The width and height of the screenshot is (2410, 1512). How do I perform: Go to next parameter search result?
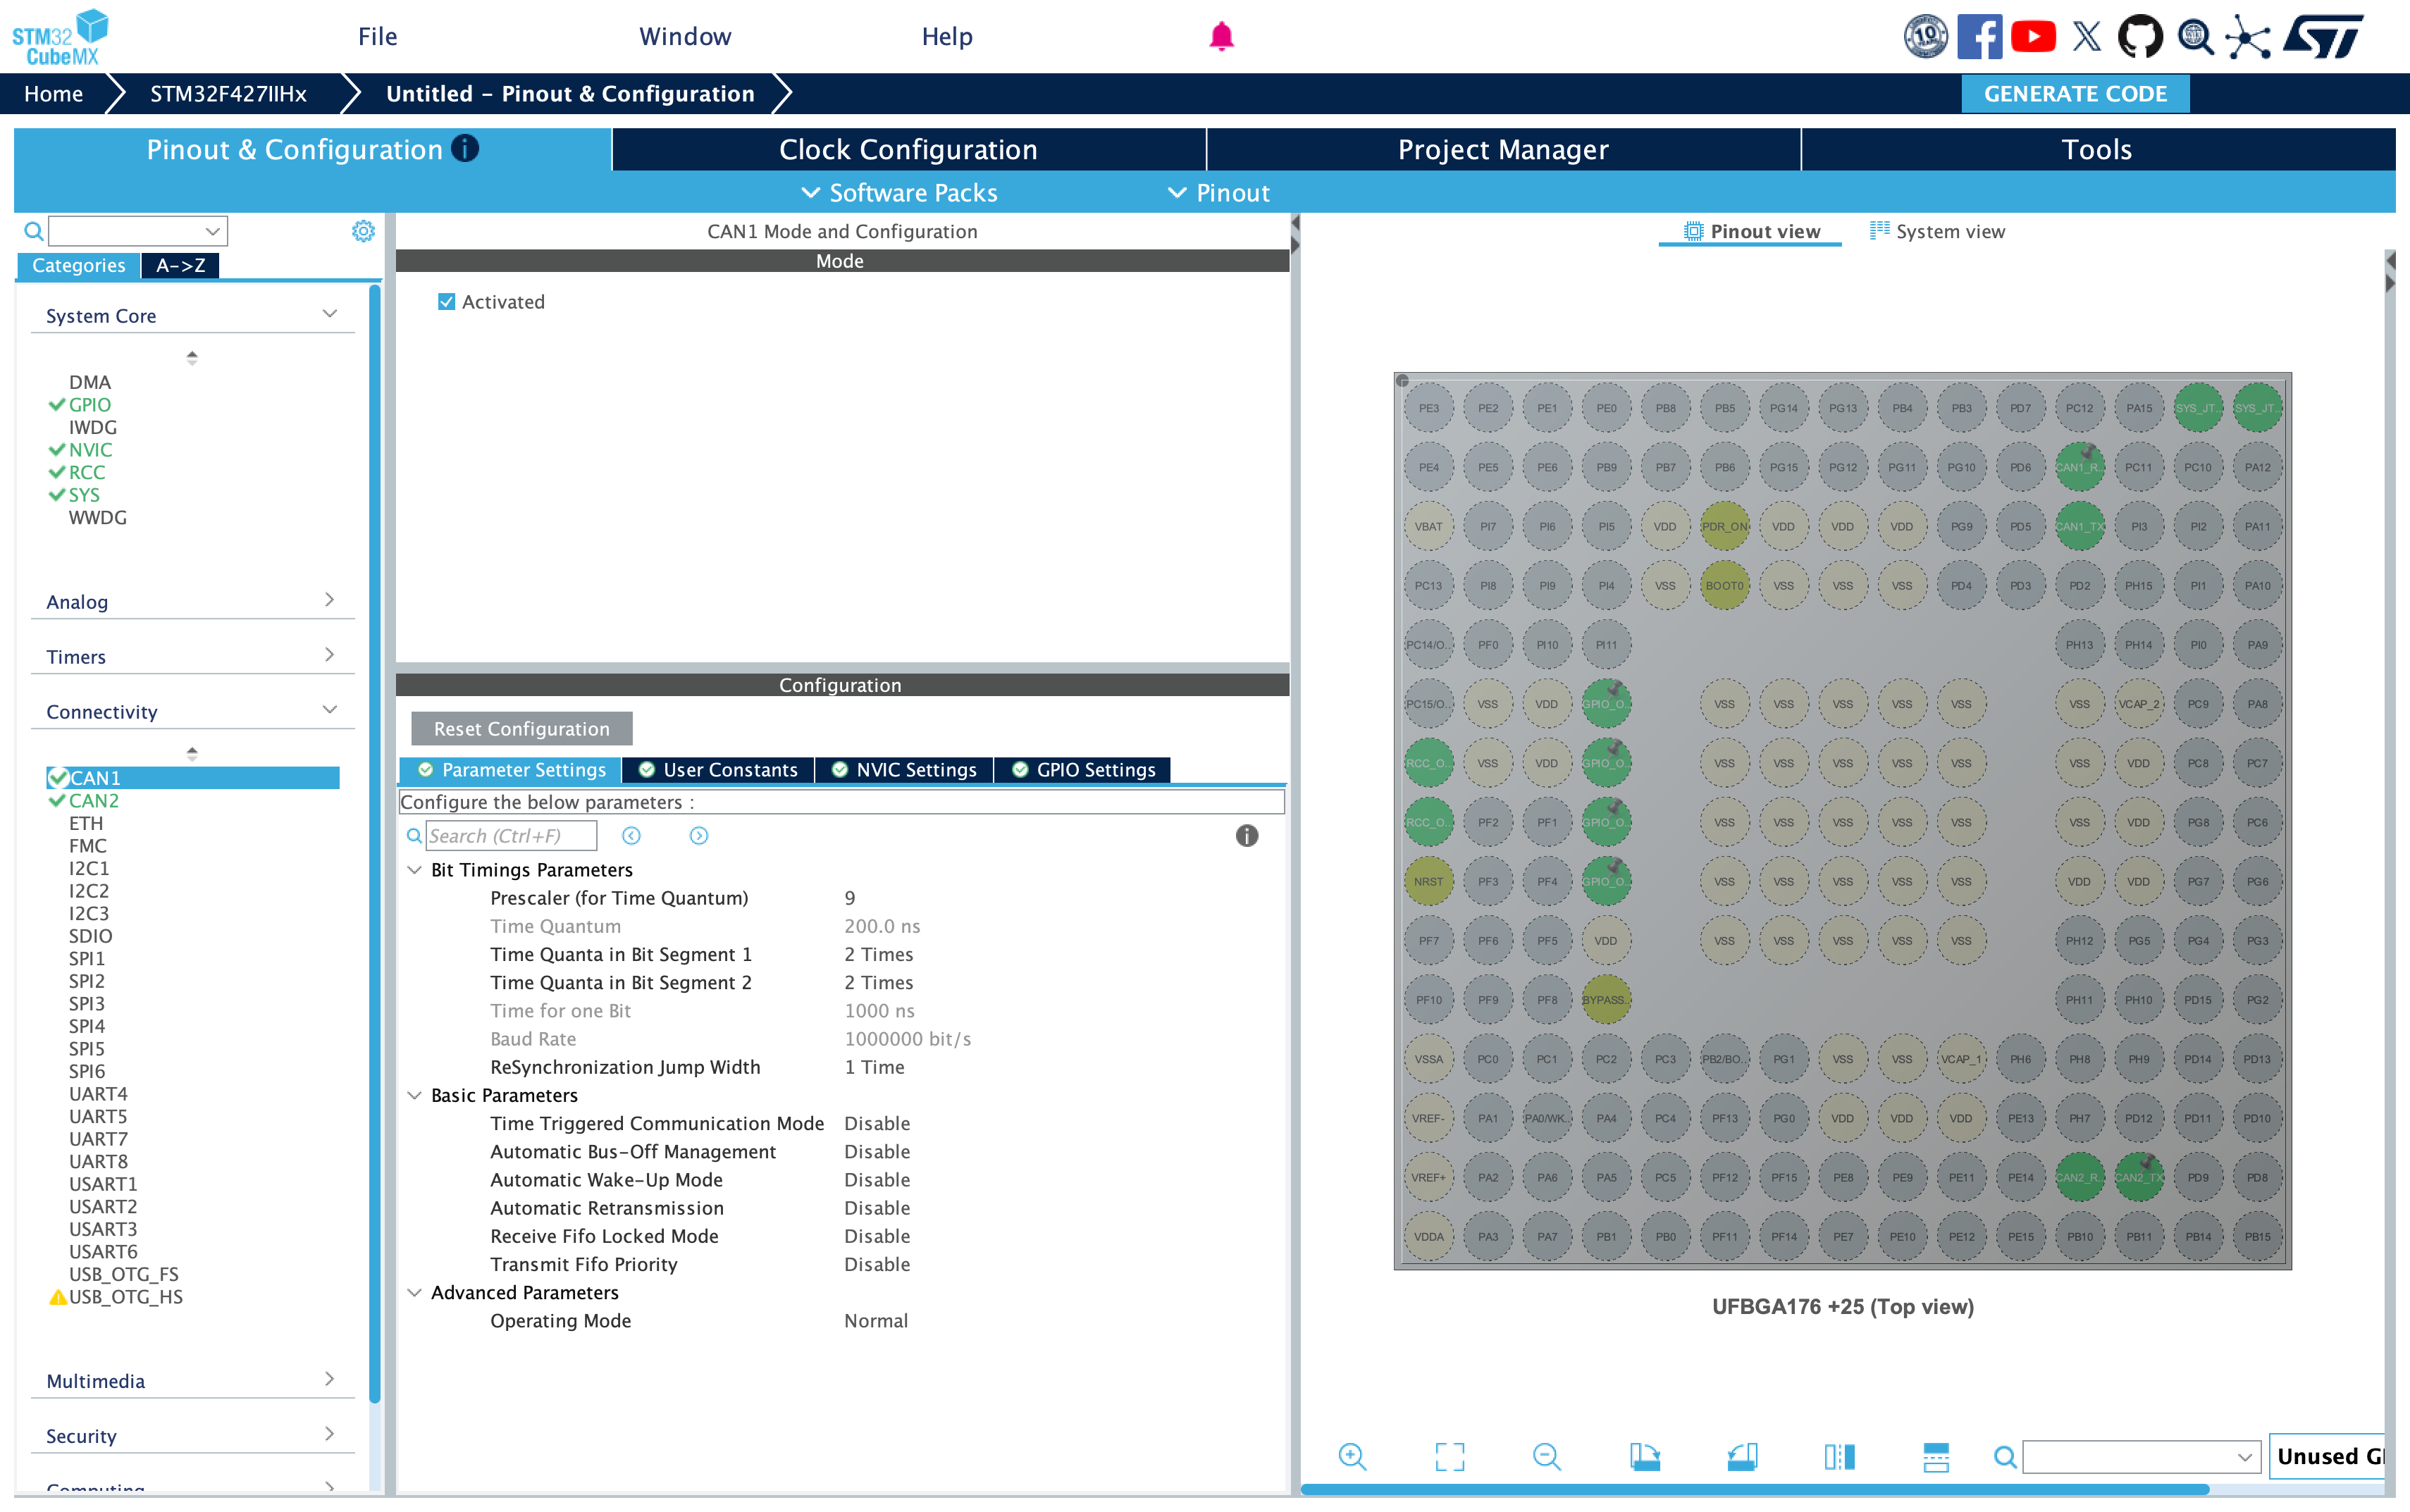tap(699, 836)
